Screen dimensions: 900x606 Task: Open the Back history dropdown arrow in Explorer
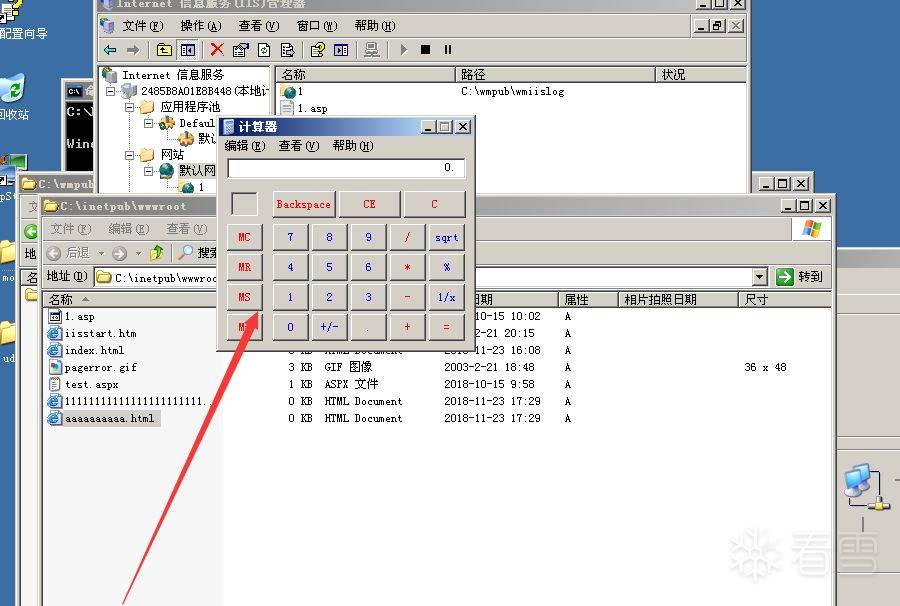click(x=101, y=252)
